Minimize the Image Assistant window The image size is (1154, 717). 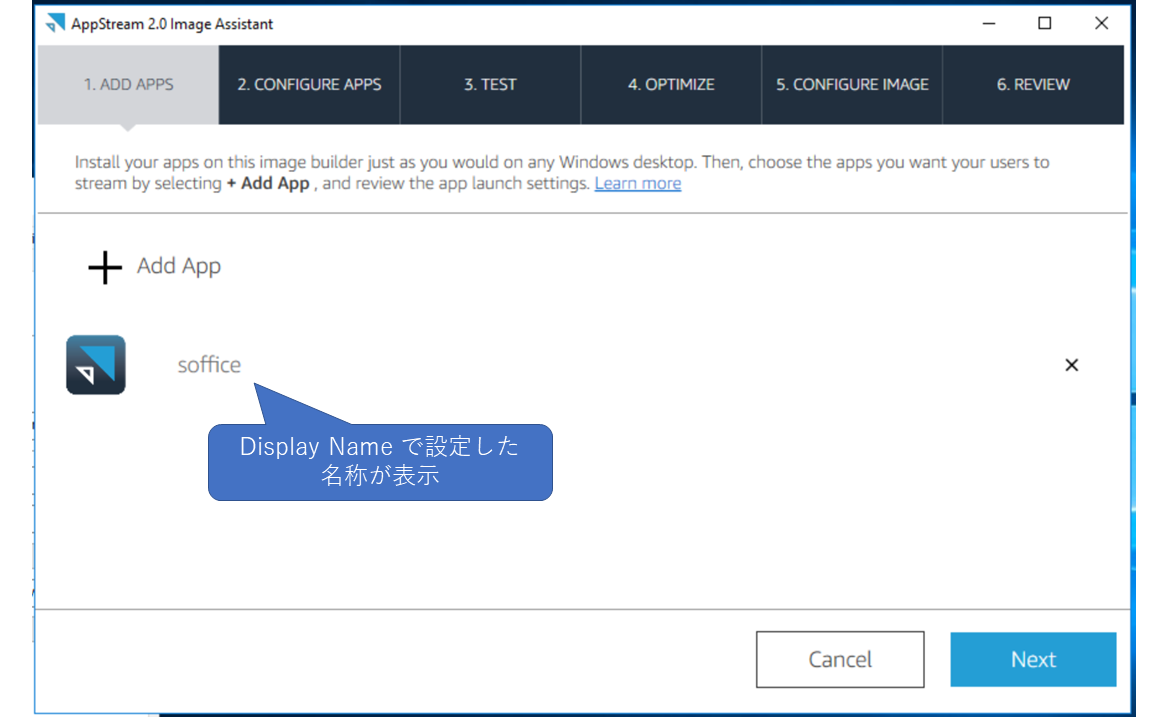pyautogui.click(x=989, y=24)
